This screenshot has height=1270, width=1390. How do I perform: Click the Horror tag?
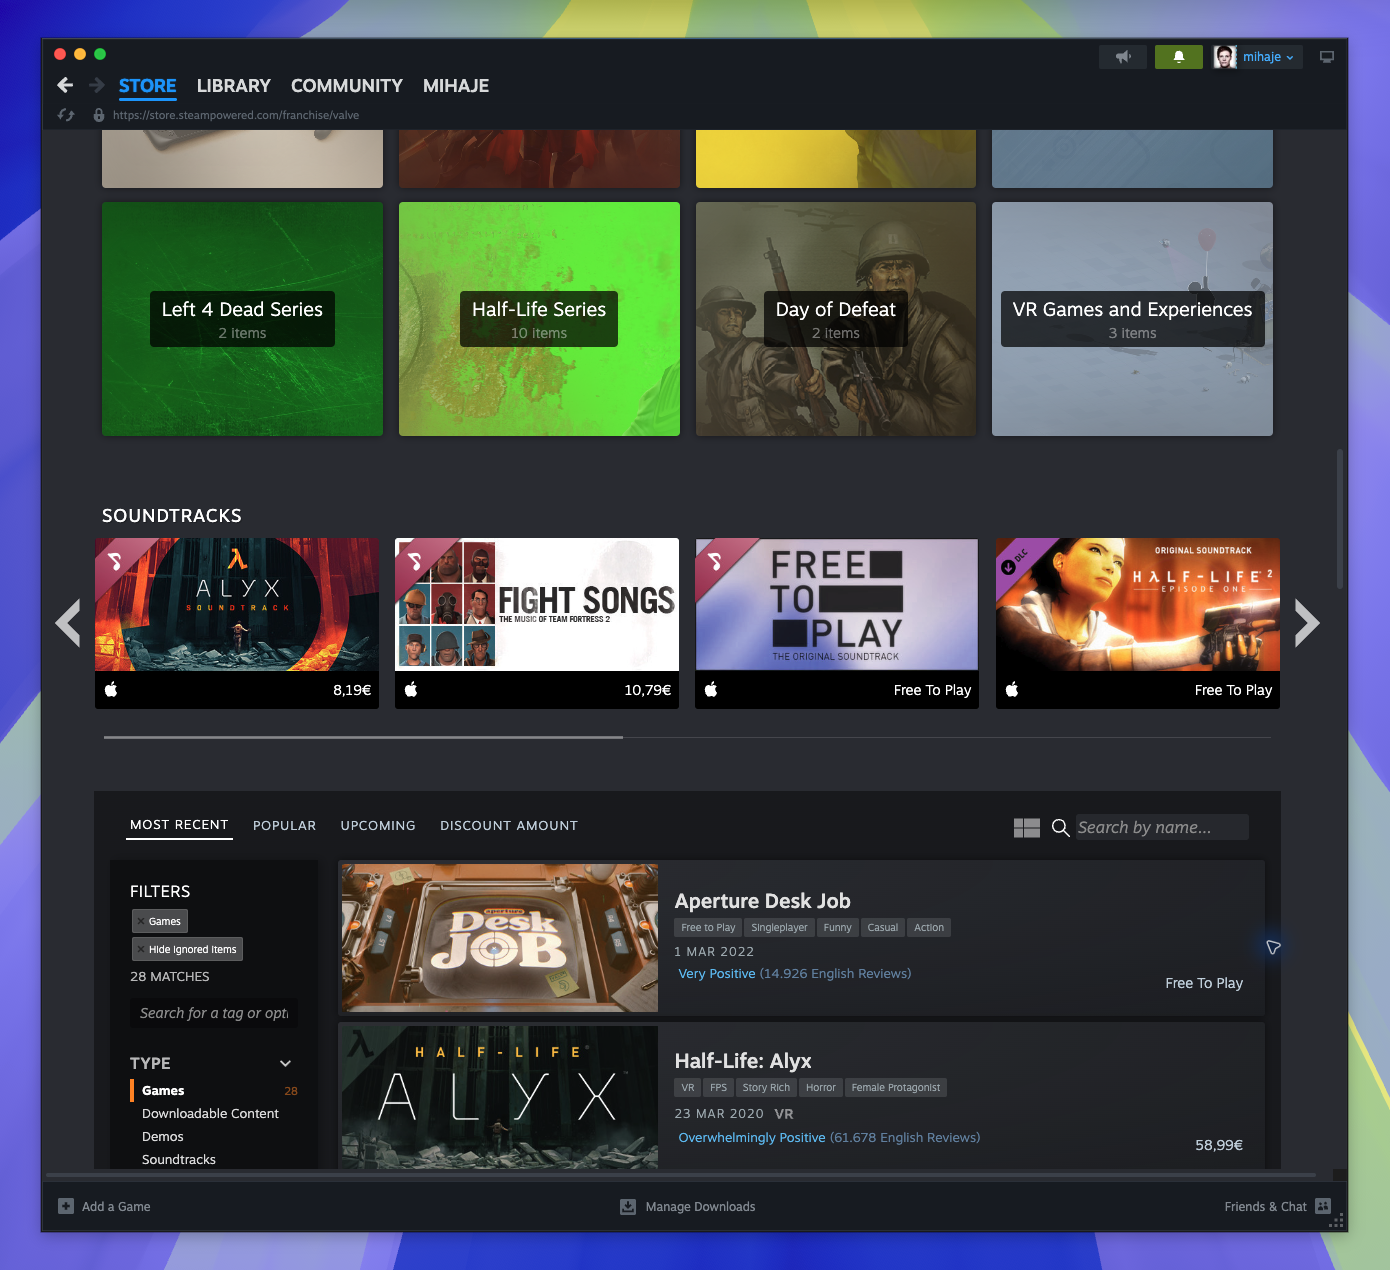tap(820, 1087)
